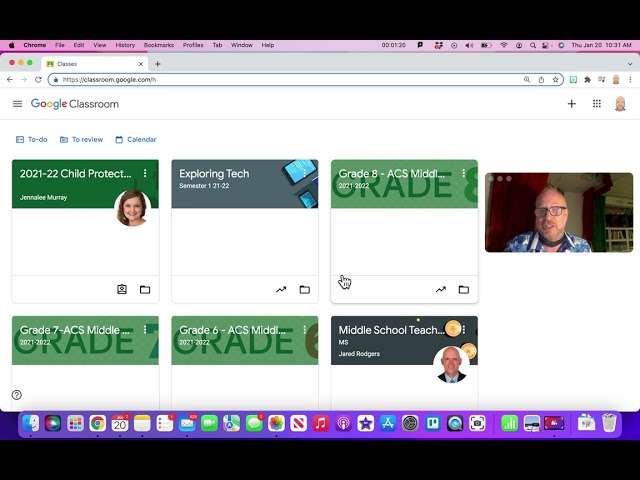Open the Google apps grid launcher

click(597, 104)
